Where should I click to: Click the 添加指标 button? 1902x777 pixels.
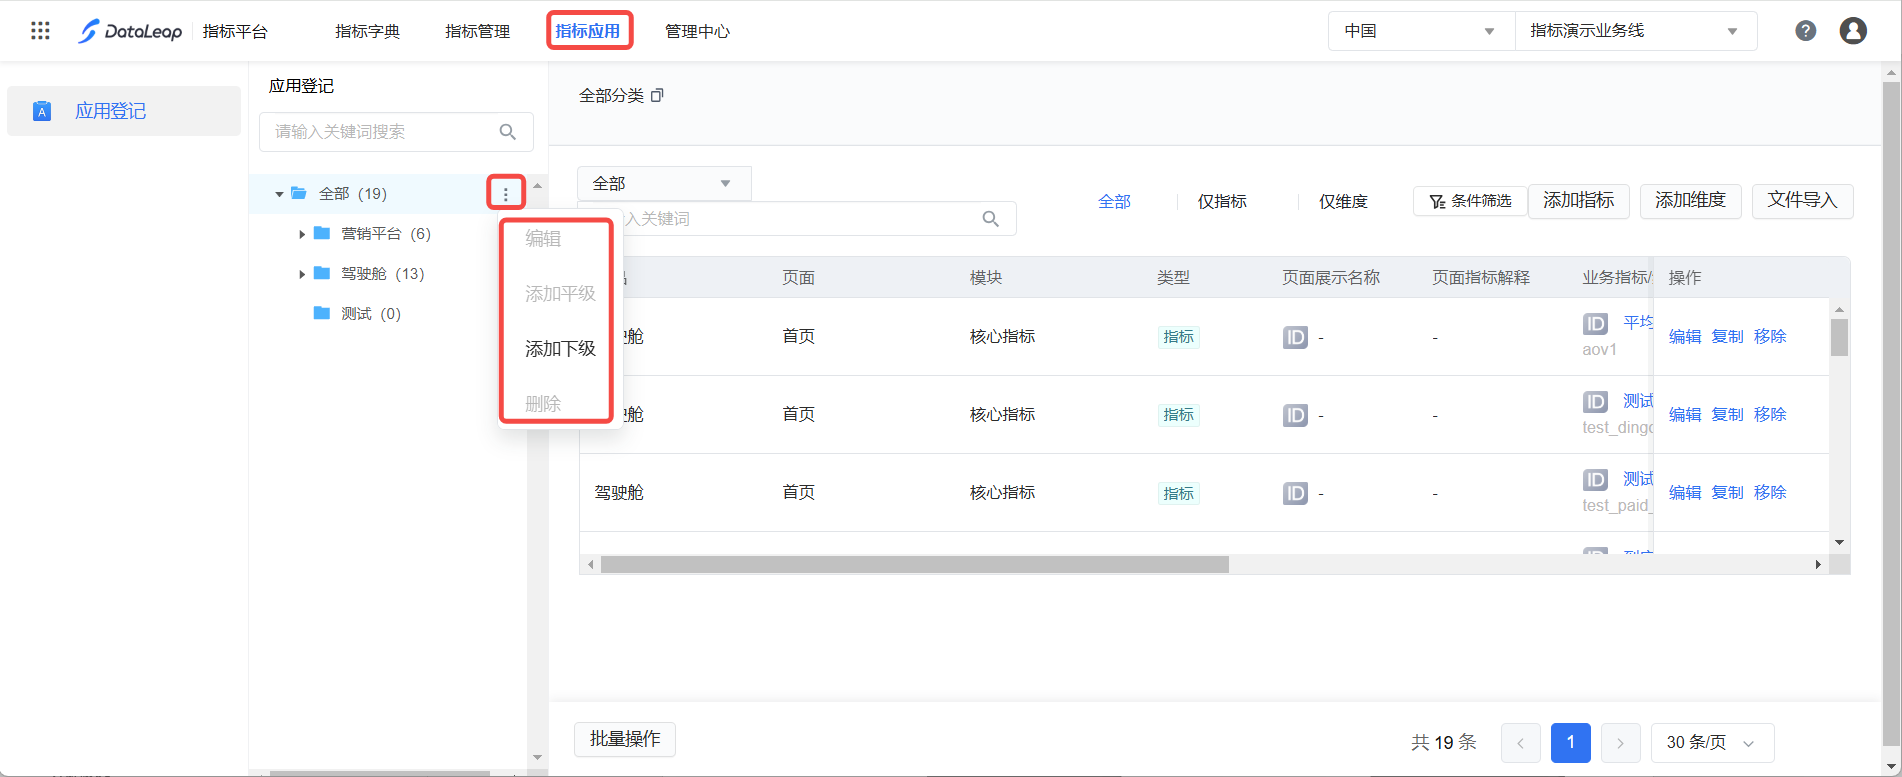pos(1579,201)
